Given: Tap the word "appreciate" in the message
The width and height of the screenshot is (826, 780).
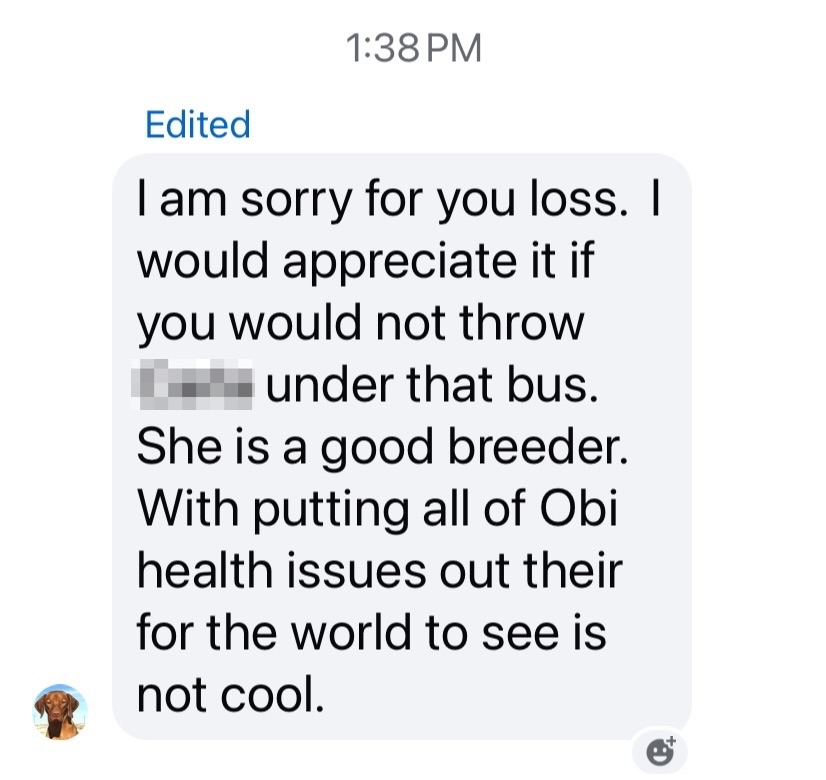Looking at the screenshot, I should (x=400, y=263).
